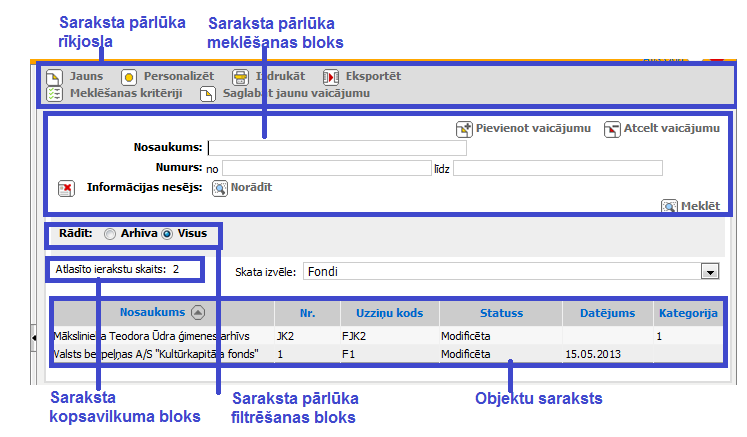Click the Atcelt vaicājumu icon
747x437 pixels.
[x=612, y=129]
